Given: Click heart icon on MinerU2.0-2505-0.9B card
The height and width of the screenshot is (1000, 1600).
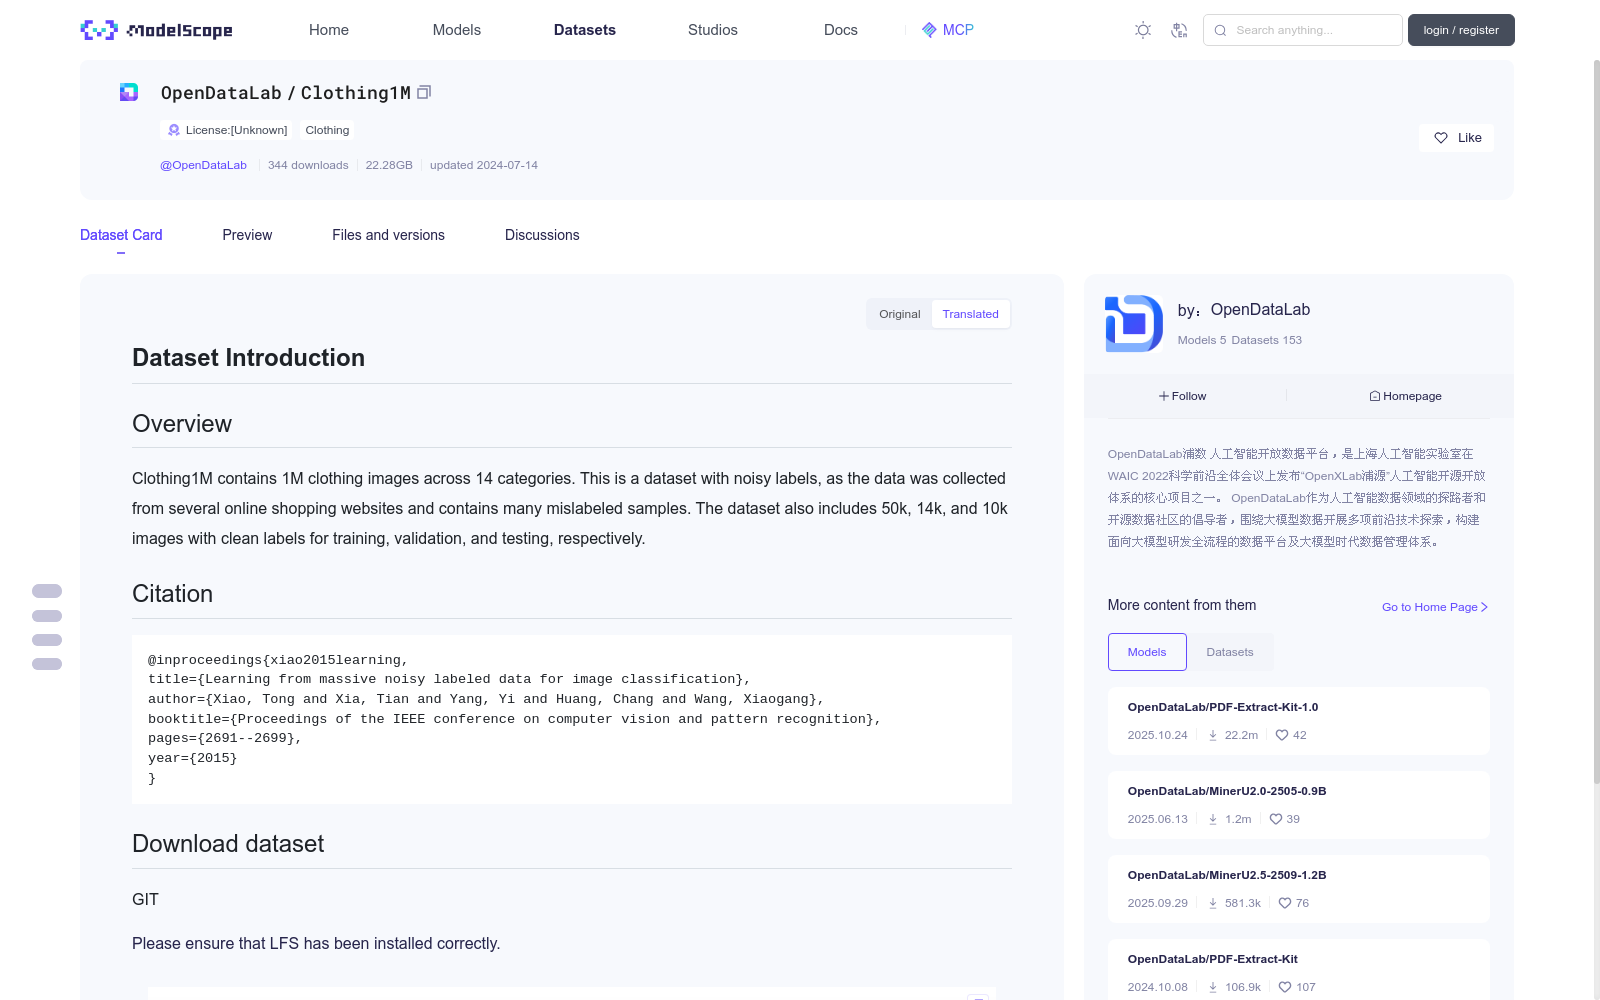Looking at the screenshot, I should [x=1276, y=819].
